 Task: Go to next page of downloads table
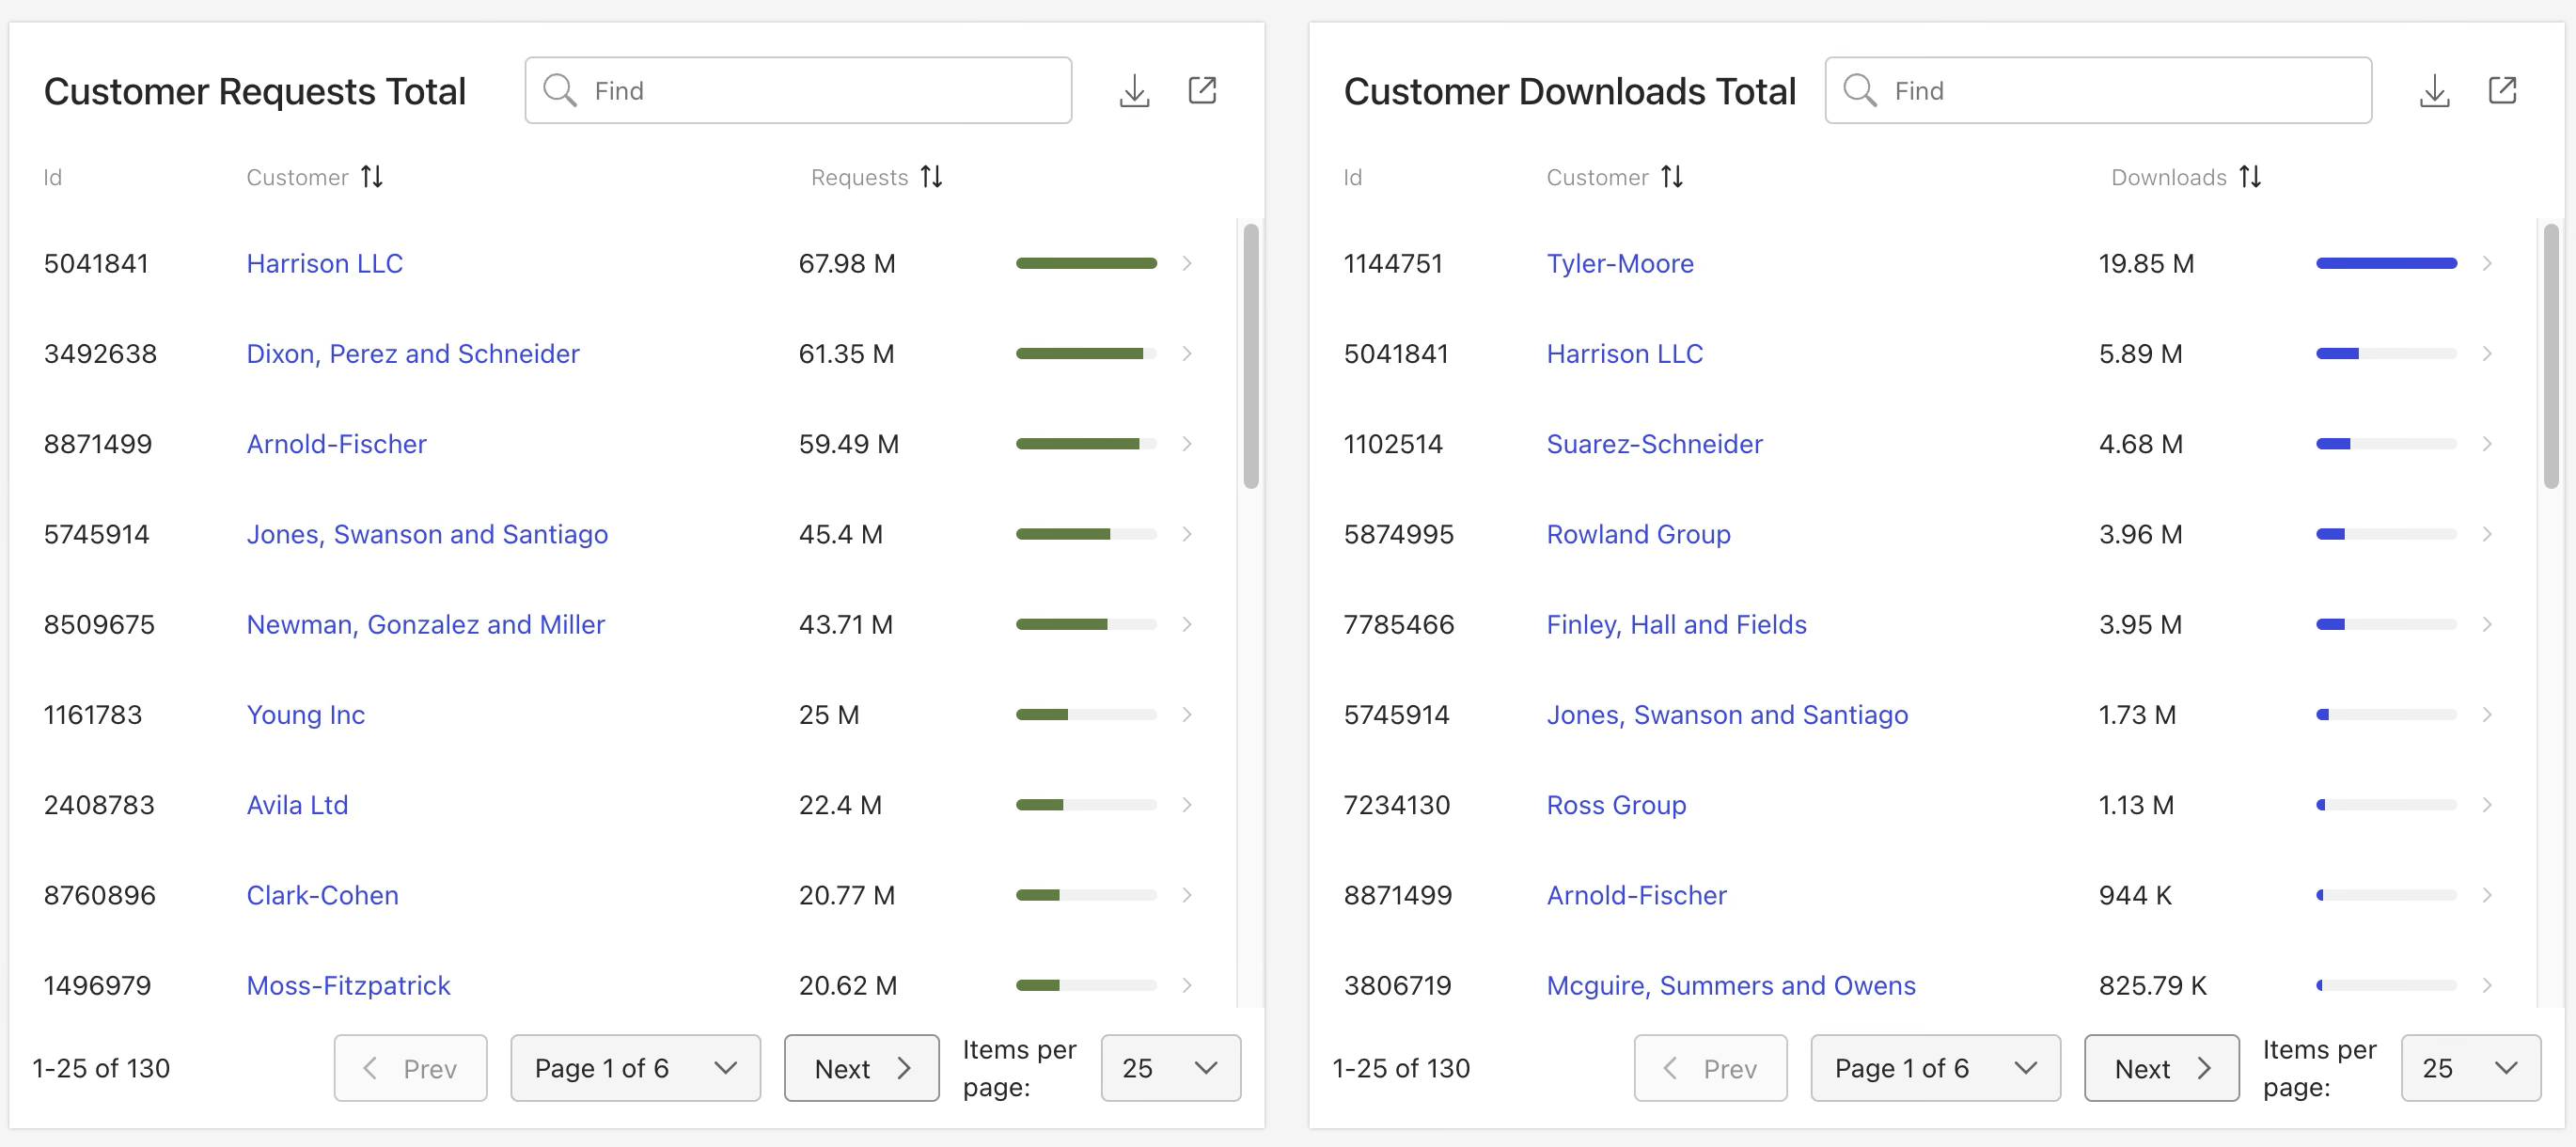[x=2161, y=1068]
